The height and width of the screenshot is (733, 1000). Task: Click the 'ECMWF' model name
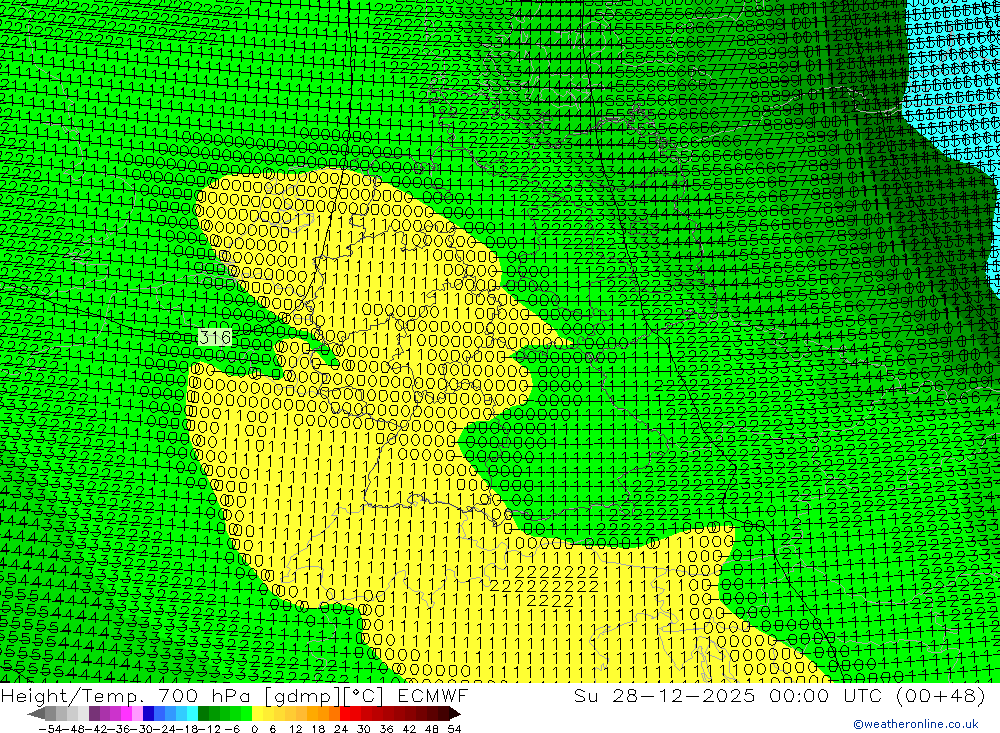tap(432, 695)
